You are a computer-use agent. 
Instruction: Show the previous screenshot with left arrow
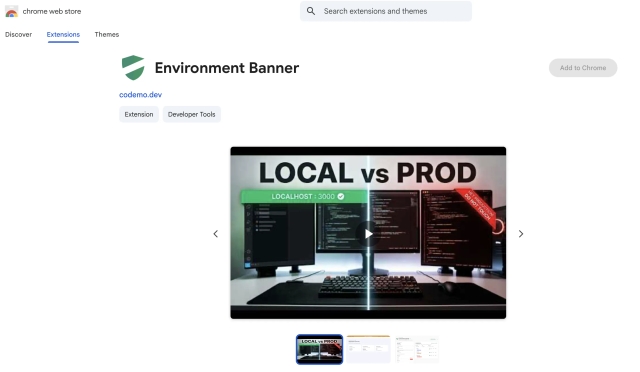[216, 234]
